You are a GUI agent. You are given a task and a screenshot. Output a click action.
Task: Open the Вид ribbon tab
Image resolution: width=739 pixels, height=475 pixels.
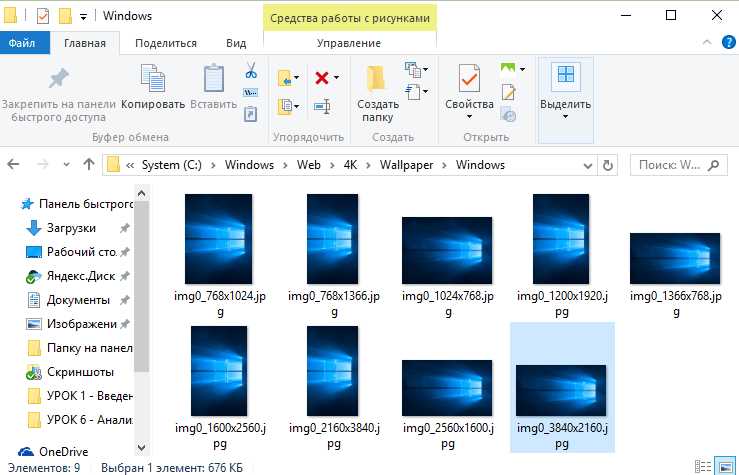click(236, 43)
